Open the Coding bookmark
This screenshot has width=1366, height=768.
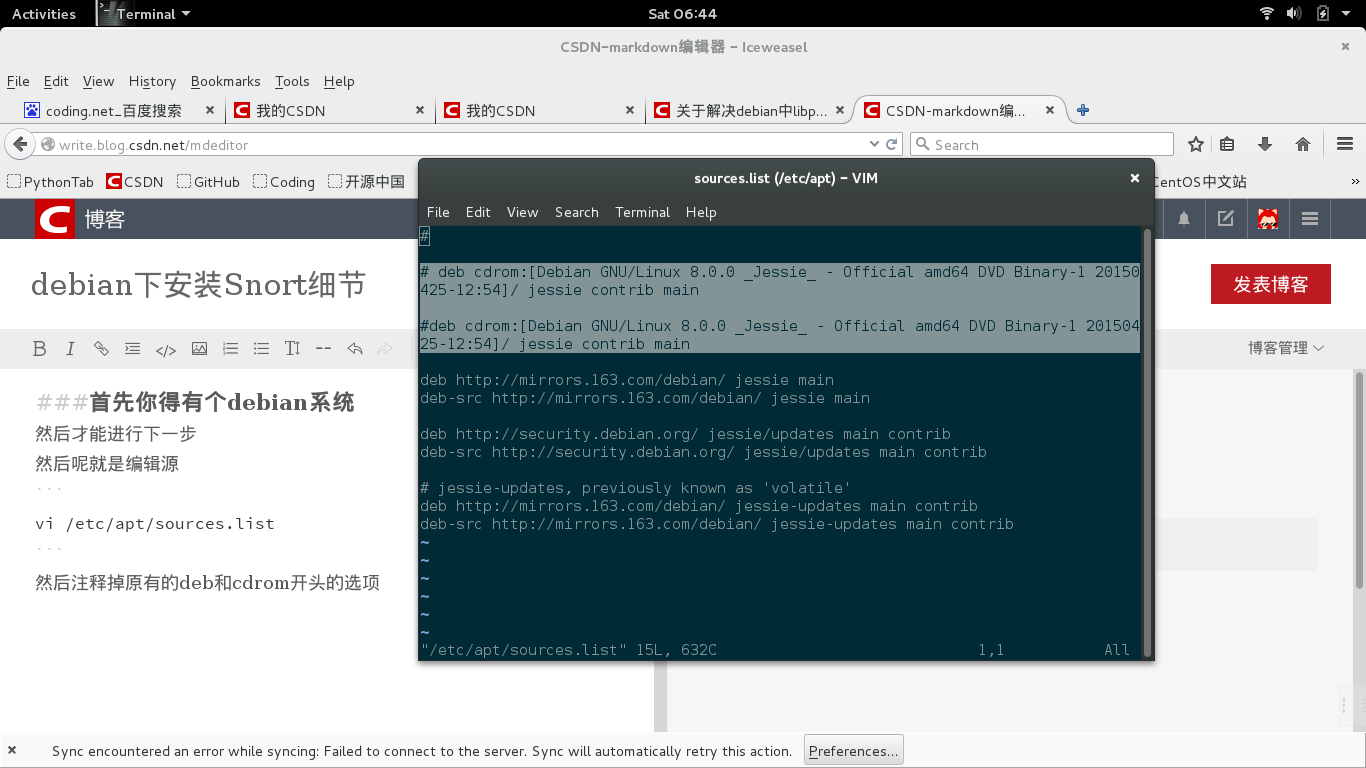284,182
